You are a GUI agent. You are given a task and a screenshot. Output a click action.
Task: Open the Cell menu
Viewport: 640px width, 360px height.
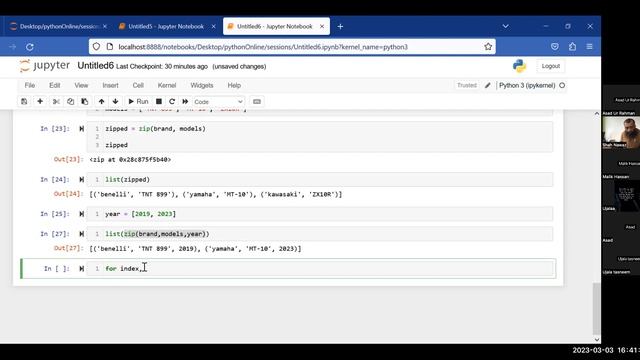(x=138, y=85)
